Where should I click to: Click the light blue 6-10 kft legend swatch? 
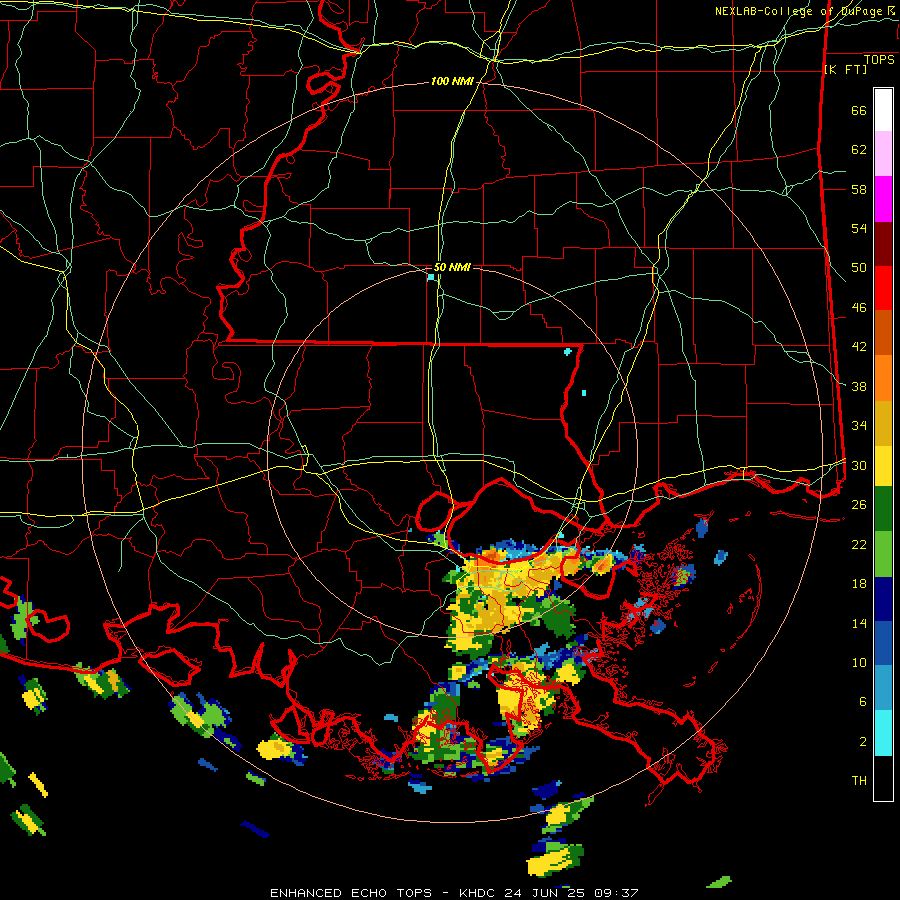(x=883, y=688)
